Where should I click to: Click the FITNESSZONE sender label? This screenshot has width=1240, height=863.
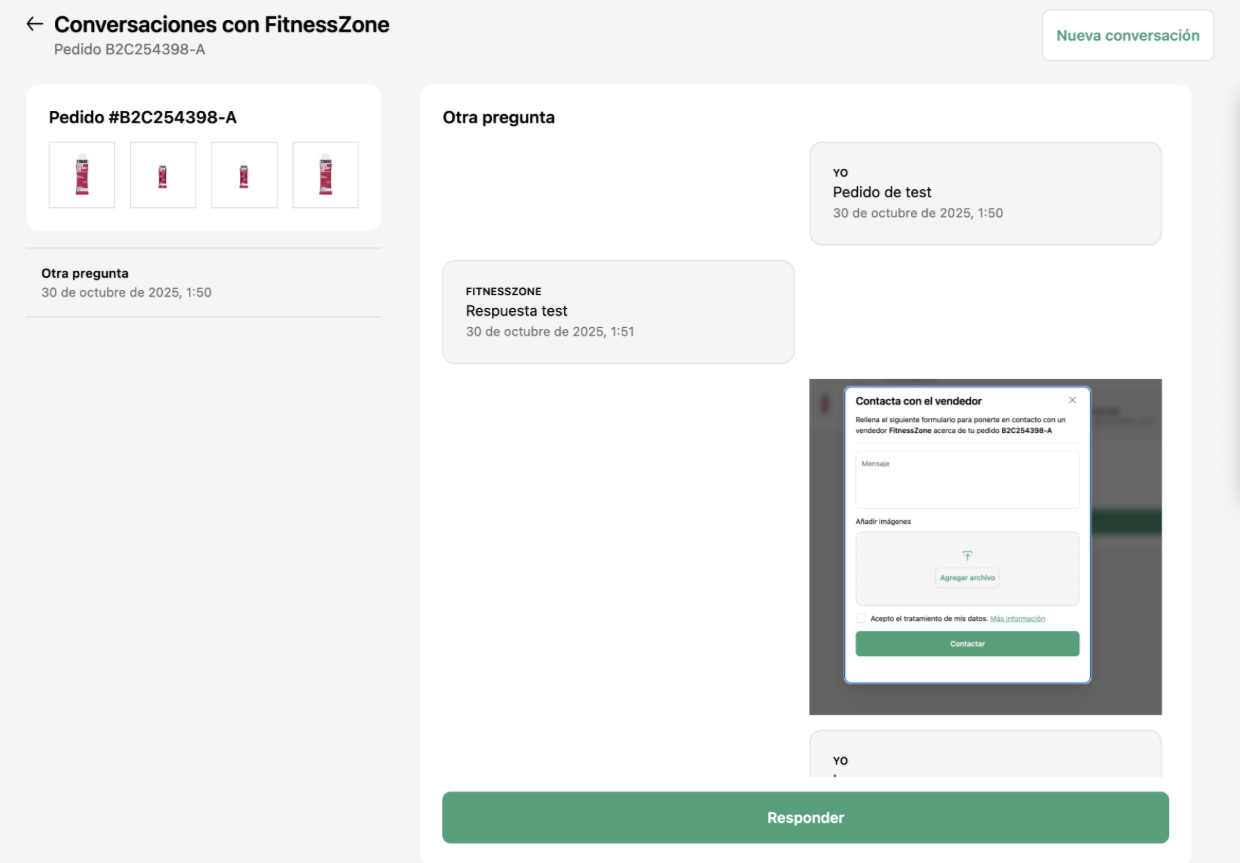point(504,292)
